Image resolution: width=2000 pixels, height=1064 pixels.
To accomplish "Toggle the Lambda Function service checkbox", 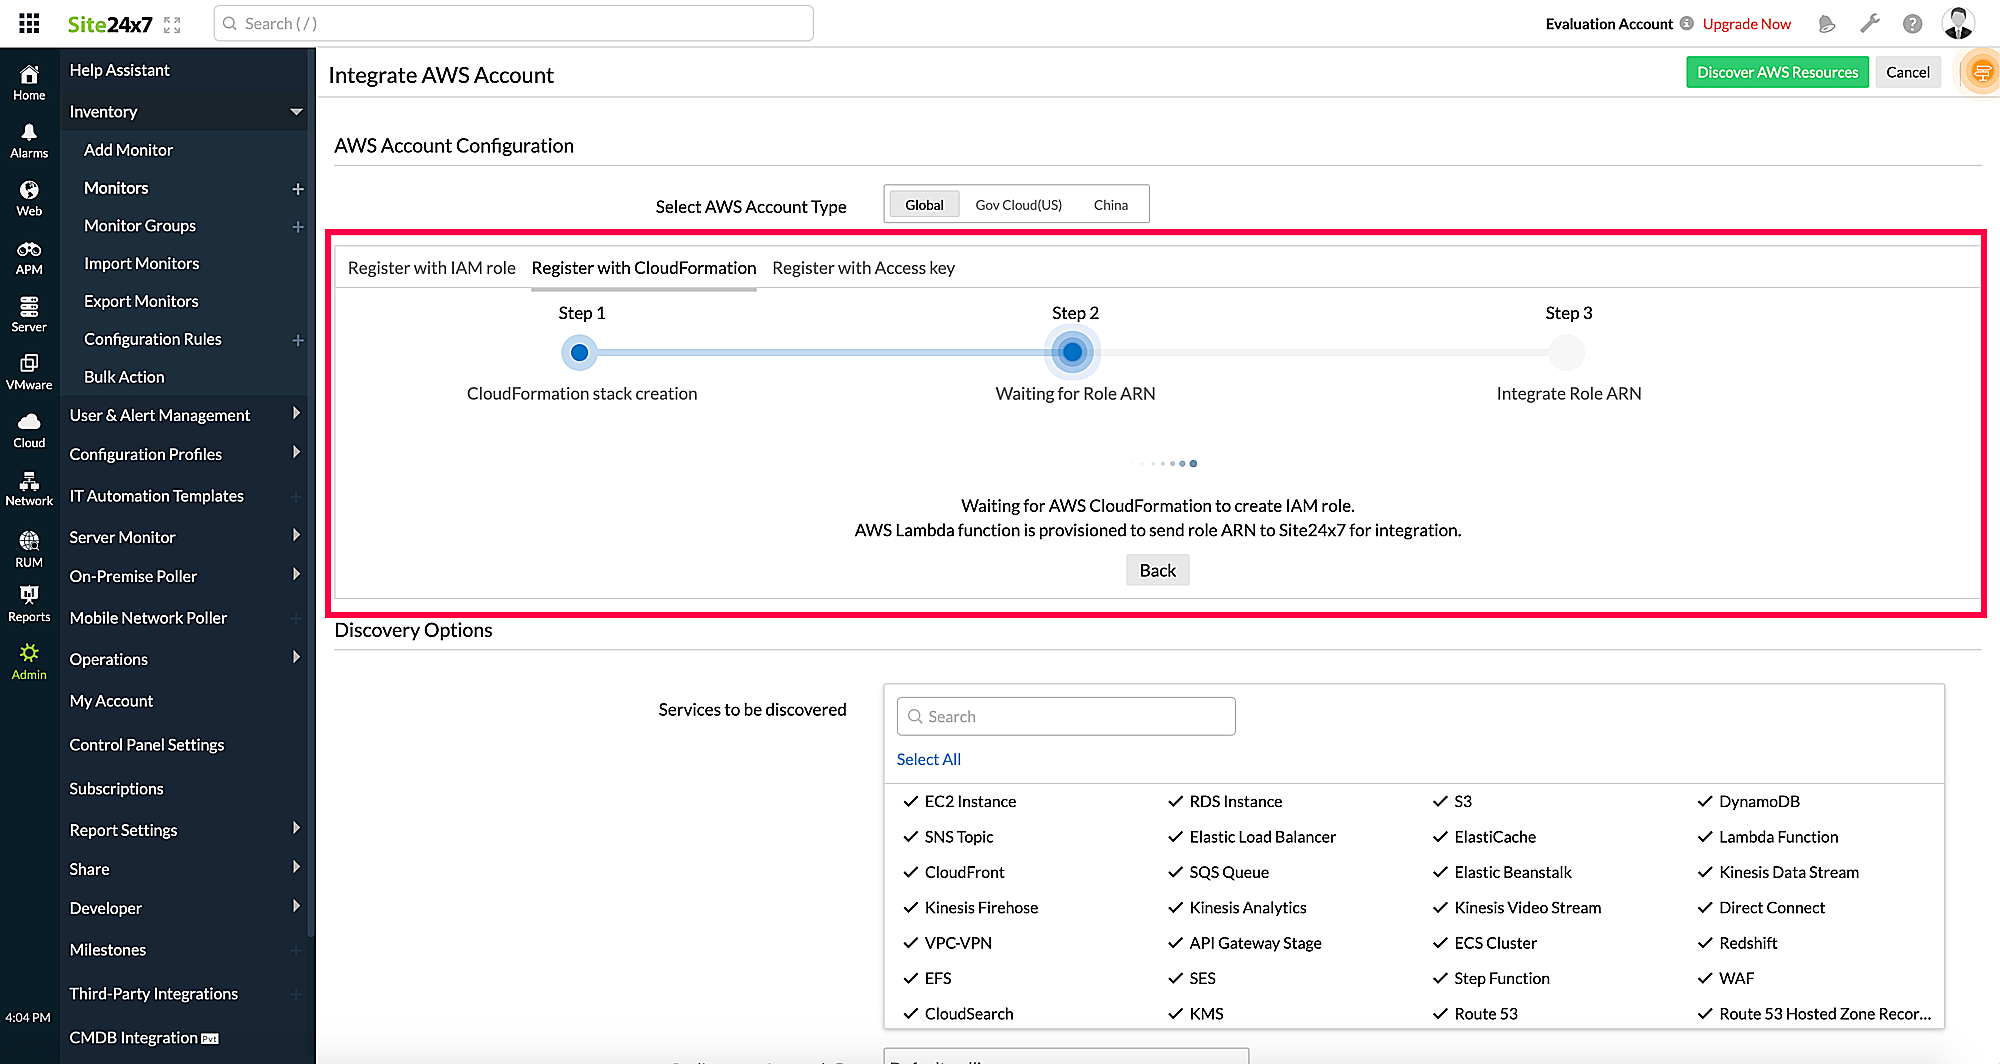I will [1705, 837].
